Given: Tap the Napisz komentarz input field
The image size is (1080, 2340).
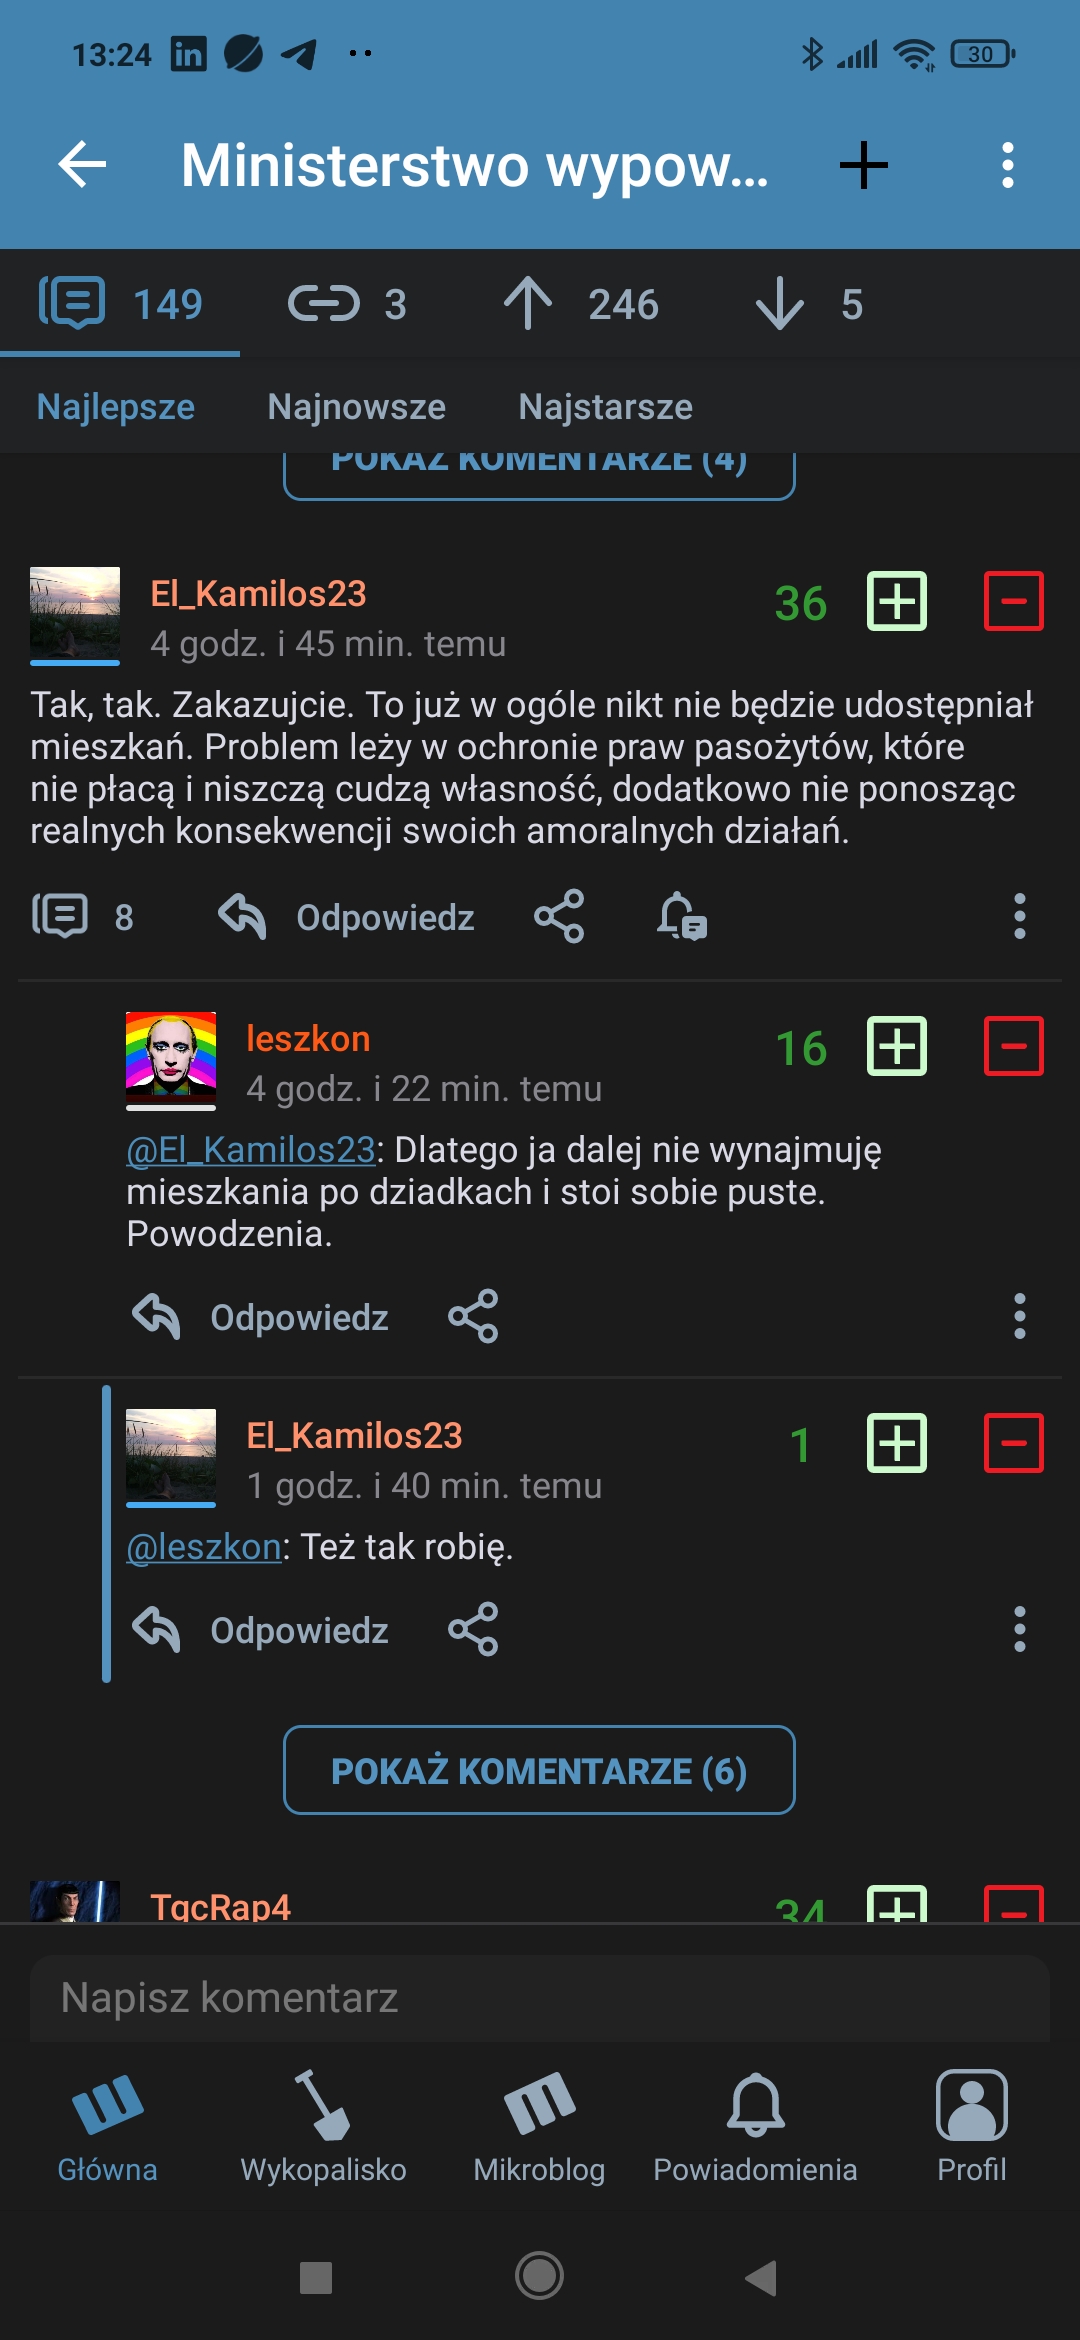Looking at the screenshot, I should [539, 1998].
